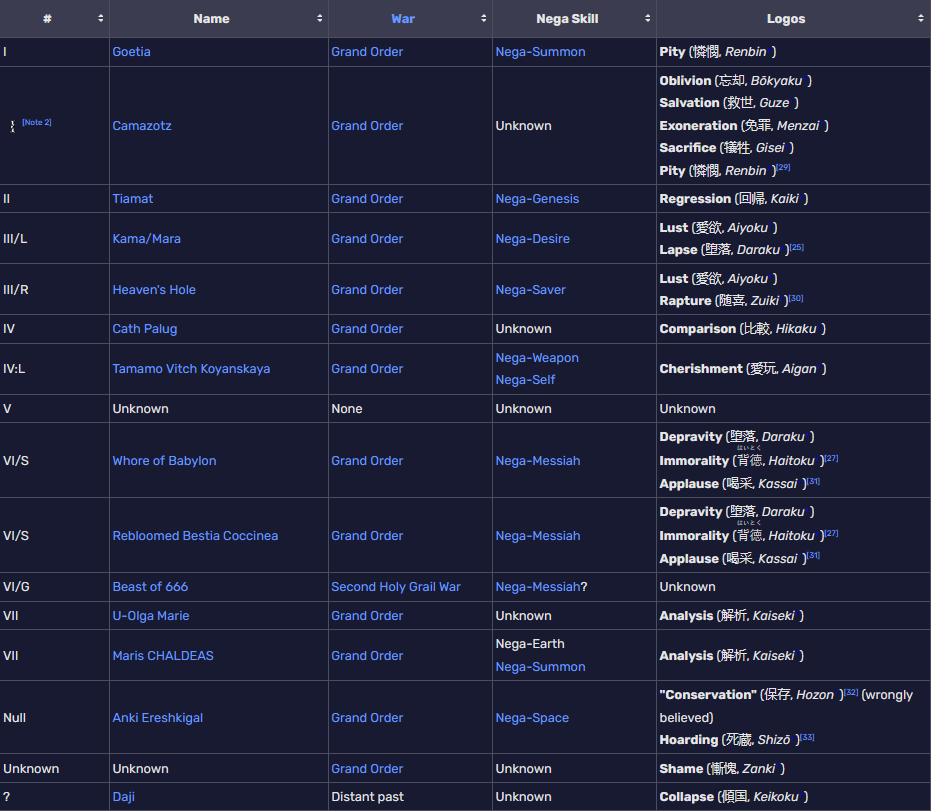Click citation 27 in Whore of Babylon row

click(831, 458)
